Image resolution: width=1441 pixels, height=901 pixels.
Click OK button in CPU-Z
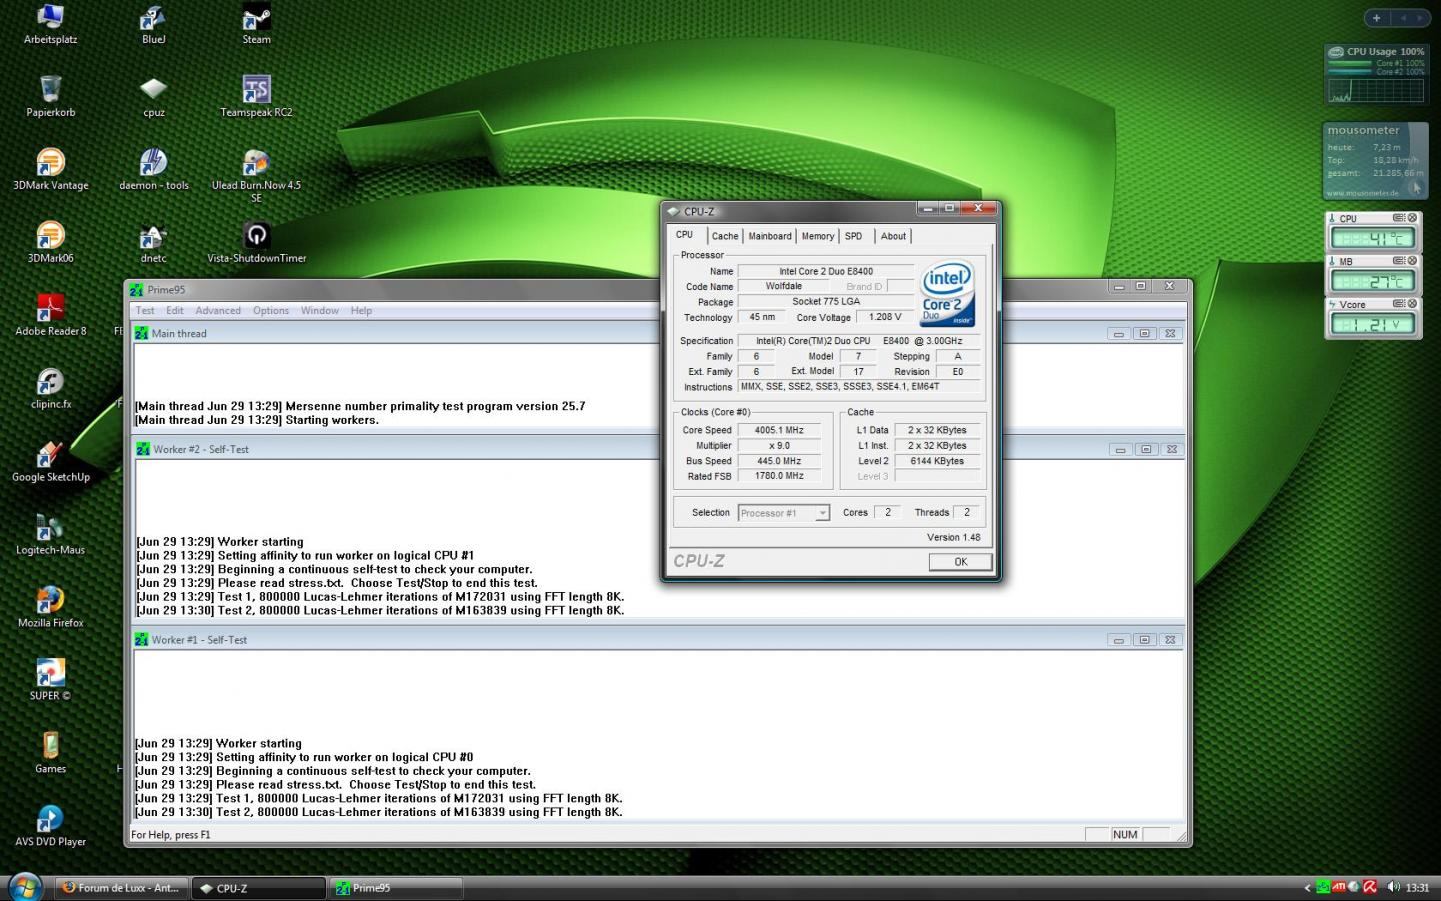960,562
